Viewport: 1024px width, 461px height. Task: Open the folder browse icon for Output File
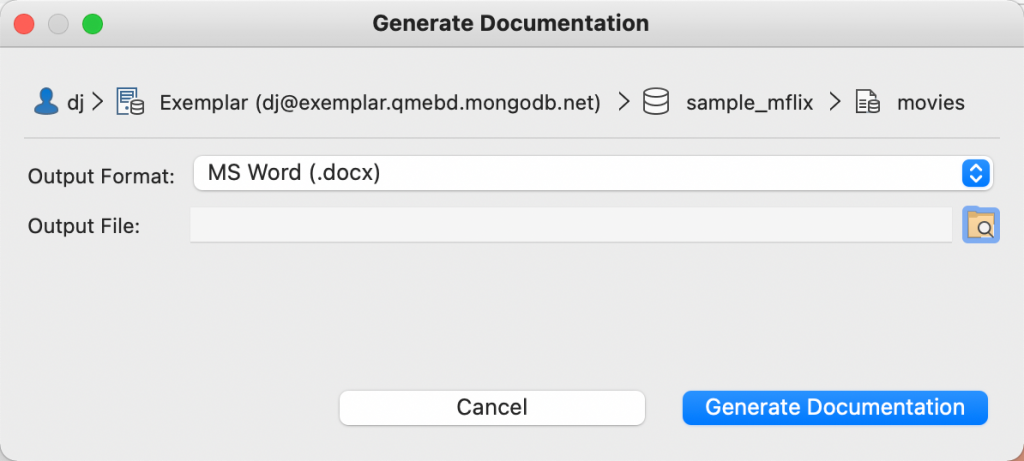click(x=981, y=225)
